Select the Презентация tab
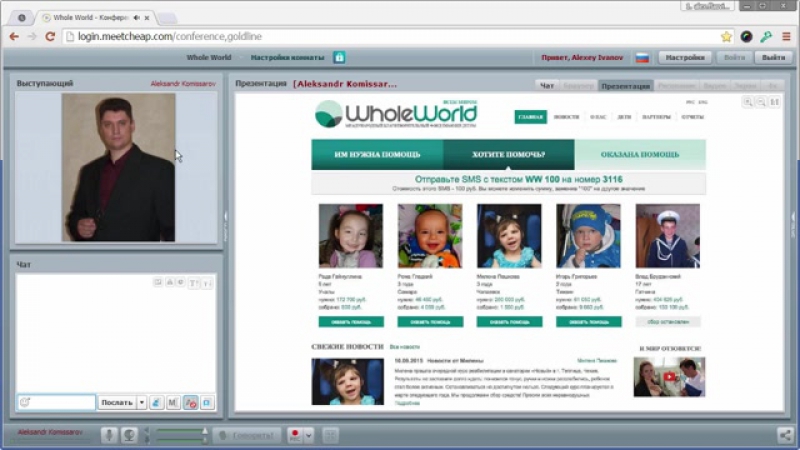The height and width of the screenshot is (450, 800). pos(626,86)
